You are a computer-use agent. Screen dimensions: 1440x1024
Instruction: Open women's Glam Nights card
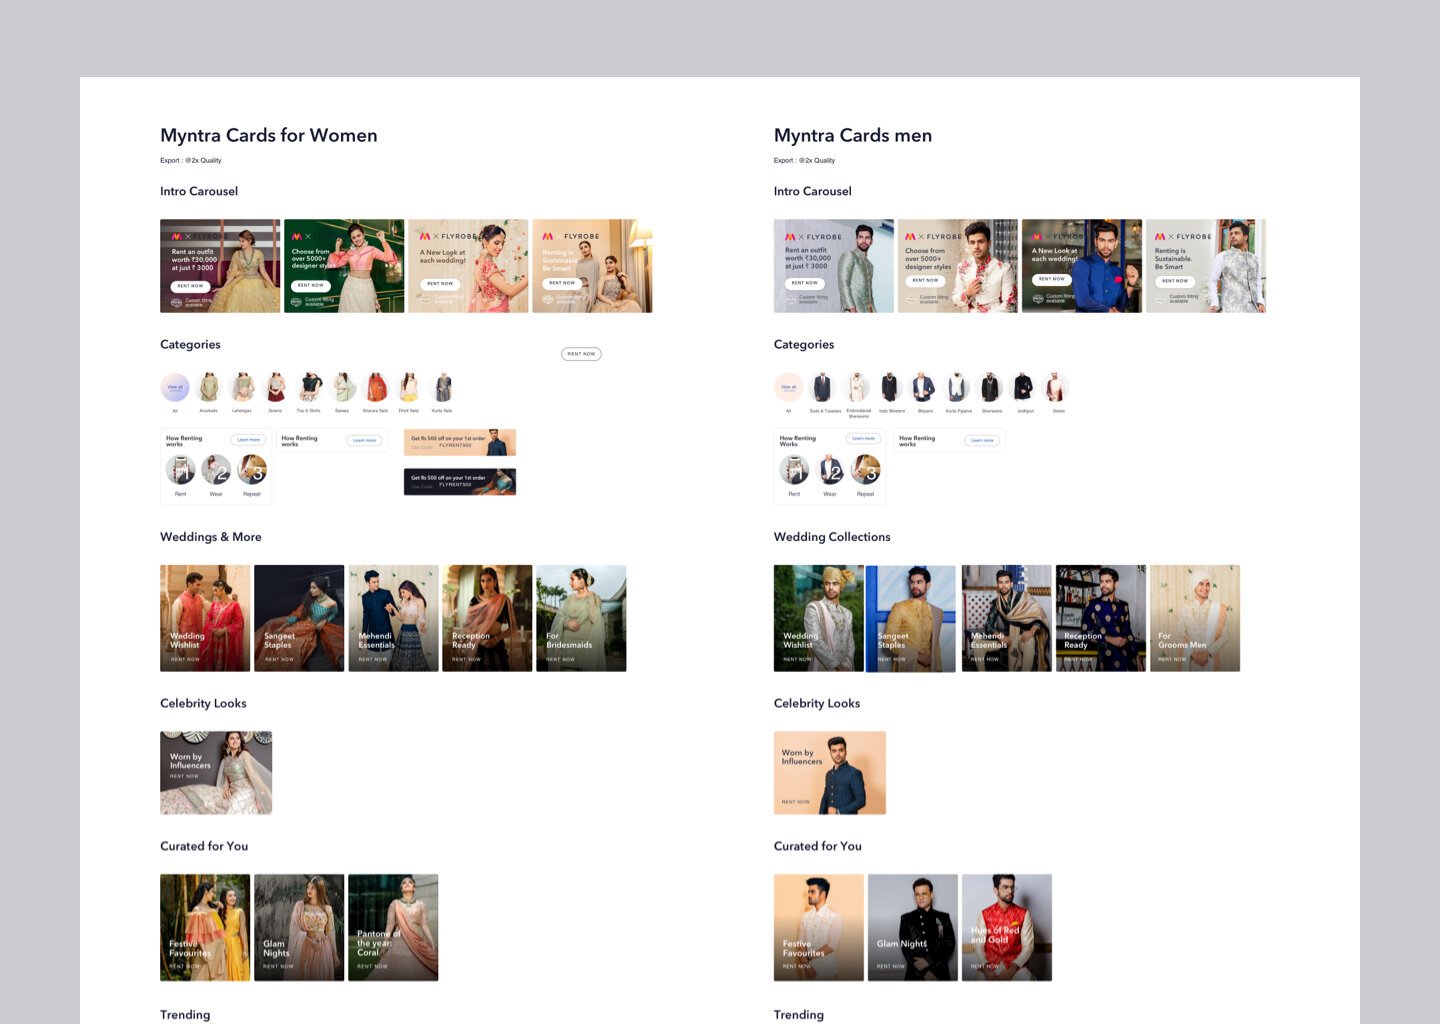[x=299, y=928]
